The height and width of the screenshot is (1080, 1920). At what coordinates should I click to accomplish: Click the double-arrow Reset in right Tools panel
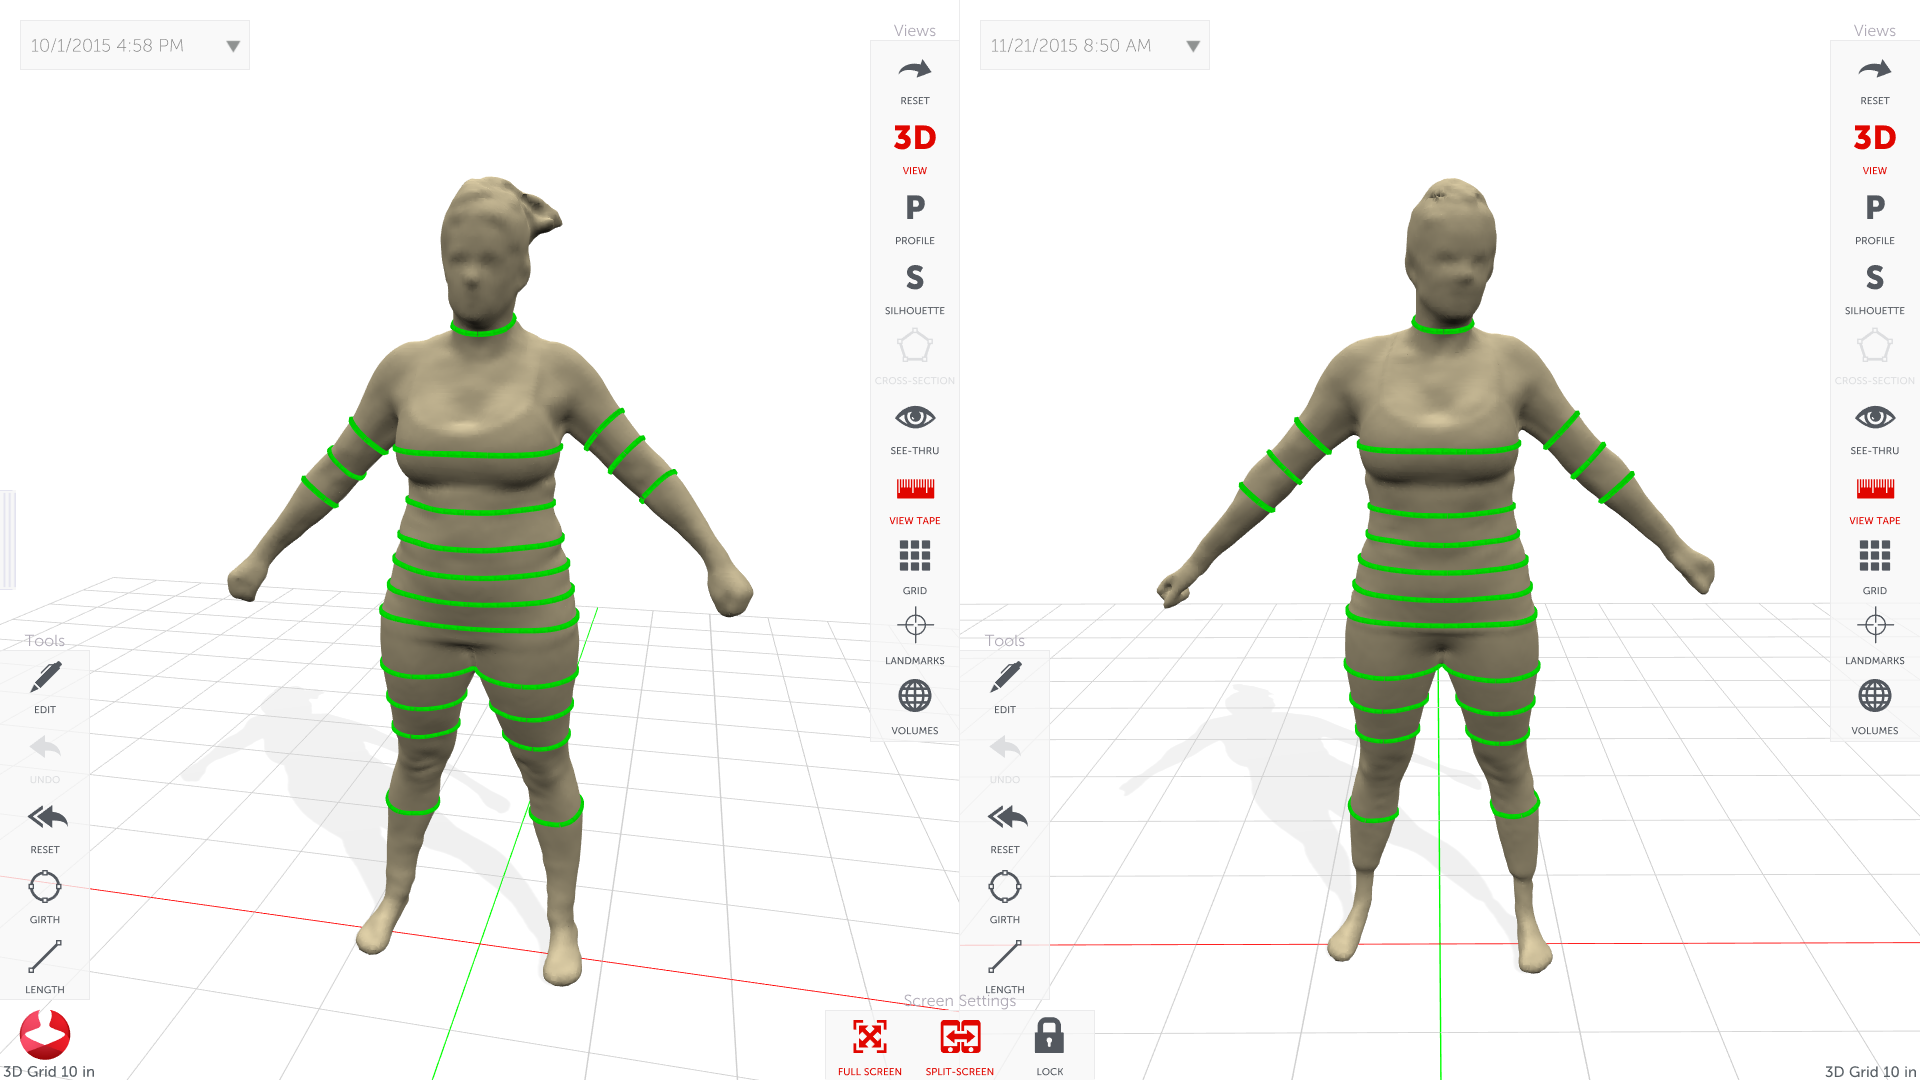(1005, 819)
